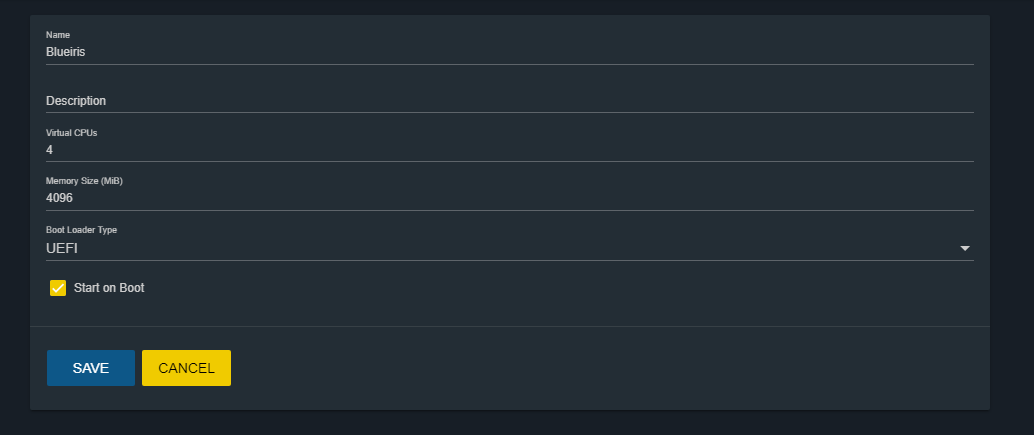The image size is (1034, 435).
Task: Click the small Name label
Action: [x=58, y=35]
